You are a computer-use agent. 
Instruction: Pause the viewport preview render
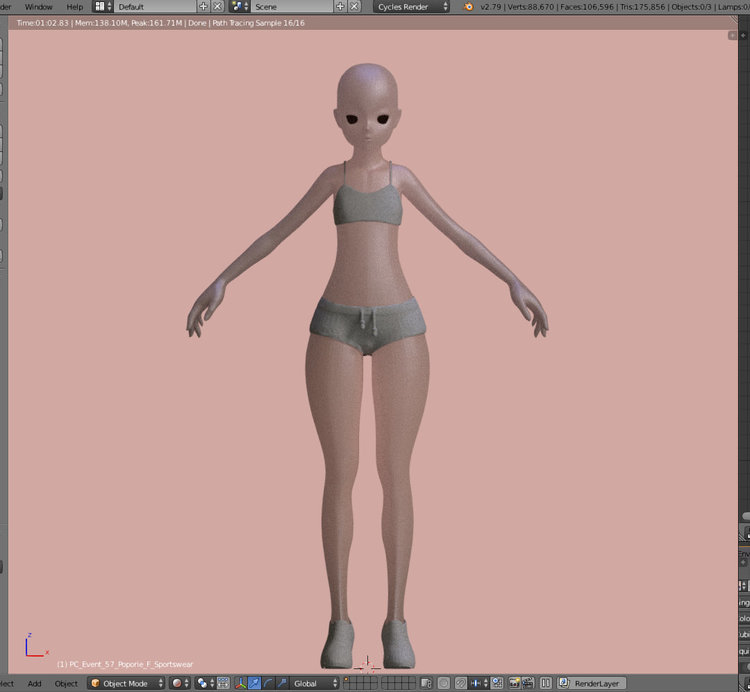point(546,683)
